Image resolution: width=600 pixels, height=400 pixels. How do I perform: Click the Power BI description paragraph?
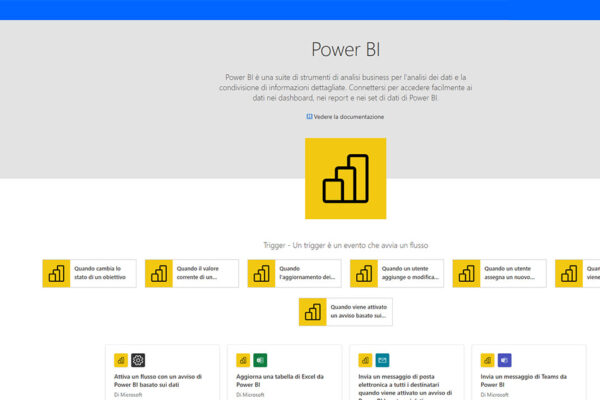(346, 87)
